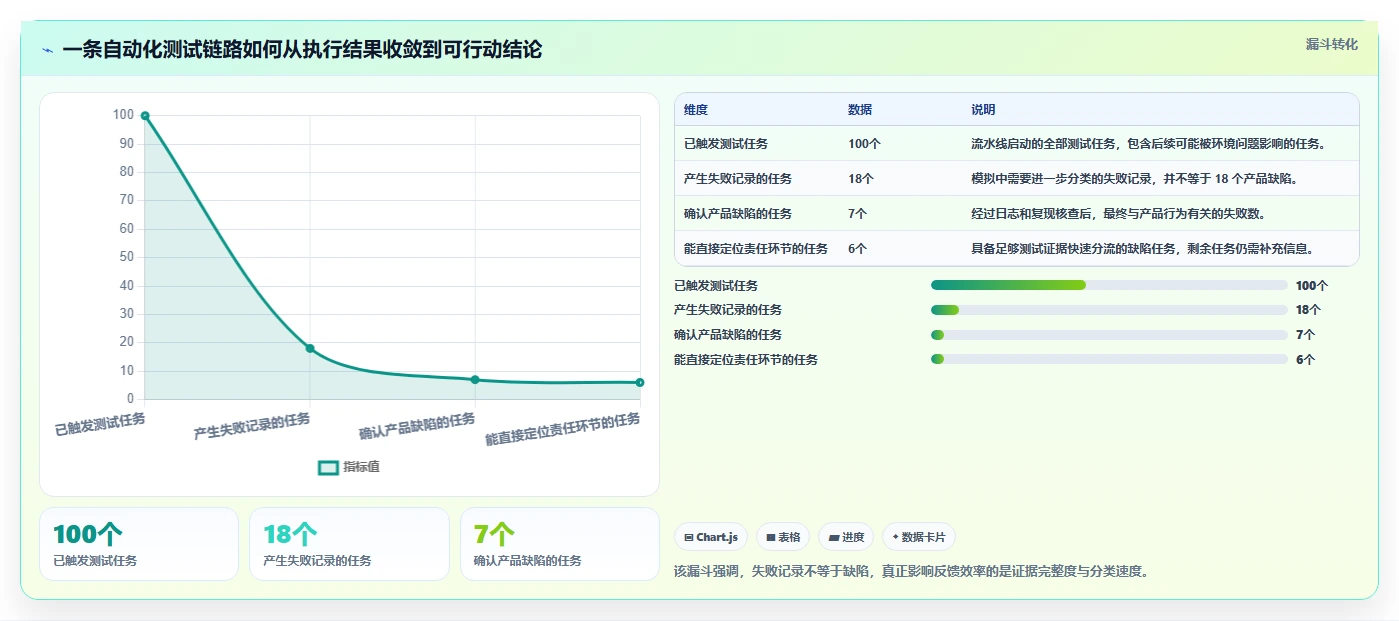Screen dimensions: 1399x621
Task: Click the description starting with 模拟中需要进一步分类
Action: coord(1134,179)
